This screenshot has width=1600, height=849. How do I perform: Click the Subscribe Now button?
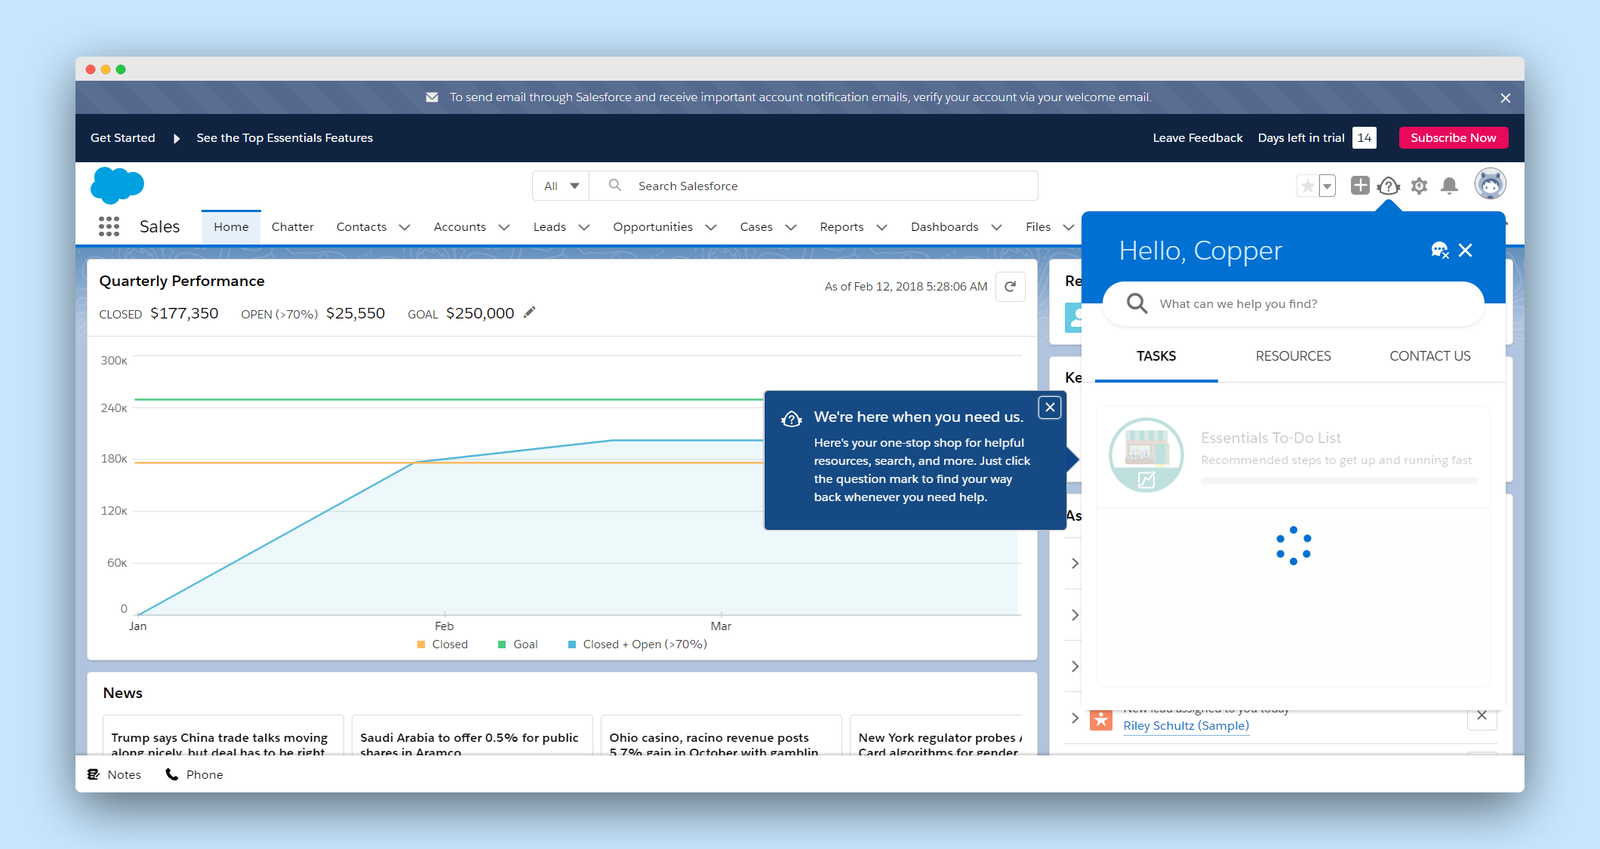[1453, 138]
